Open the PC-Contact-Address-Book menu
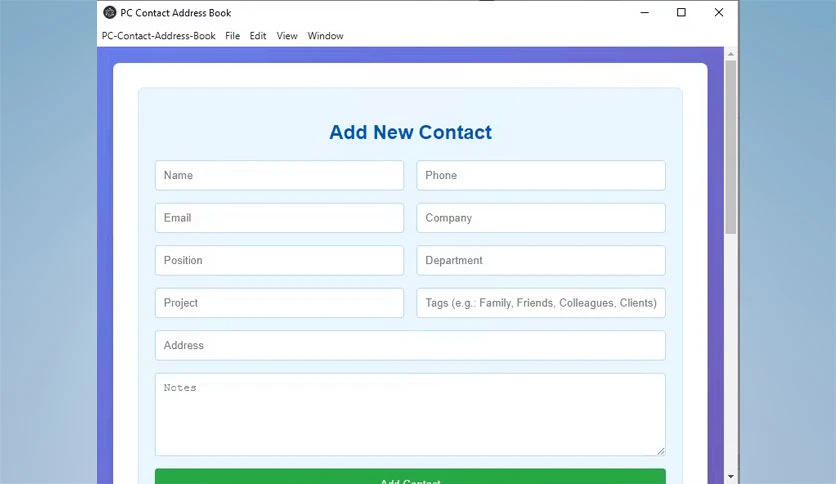The image size is (836, 484). pos(158,36)
